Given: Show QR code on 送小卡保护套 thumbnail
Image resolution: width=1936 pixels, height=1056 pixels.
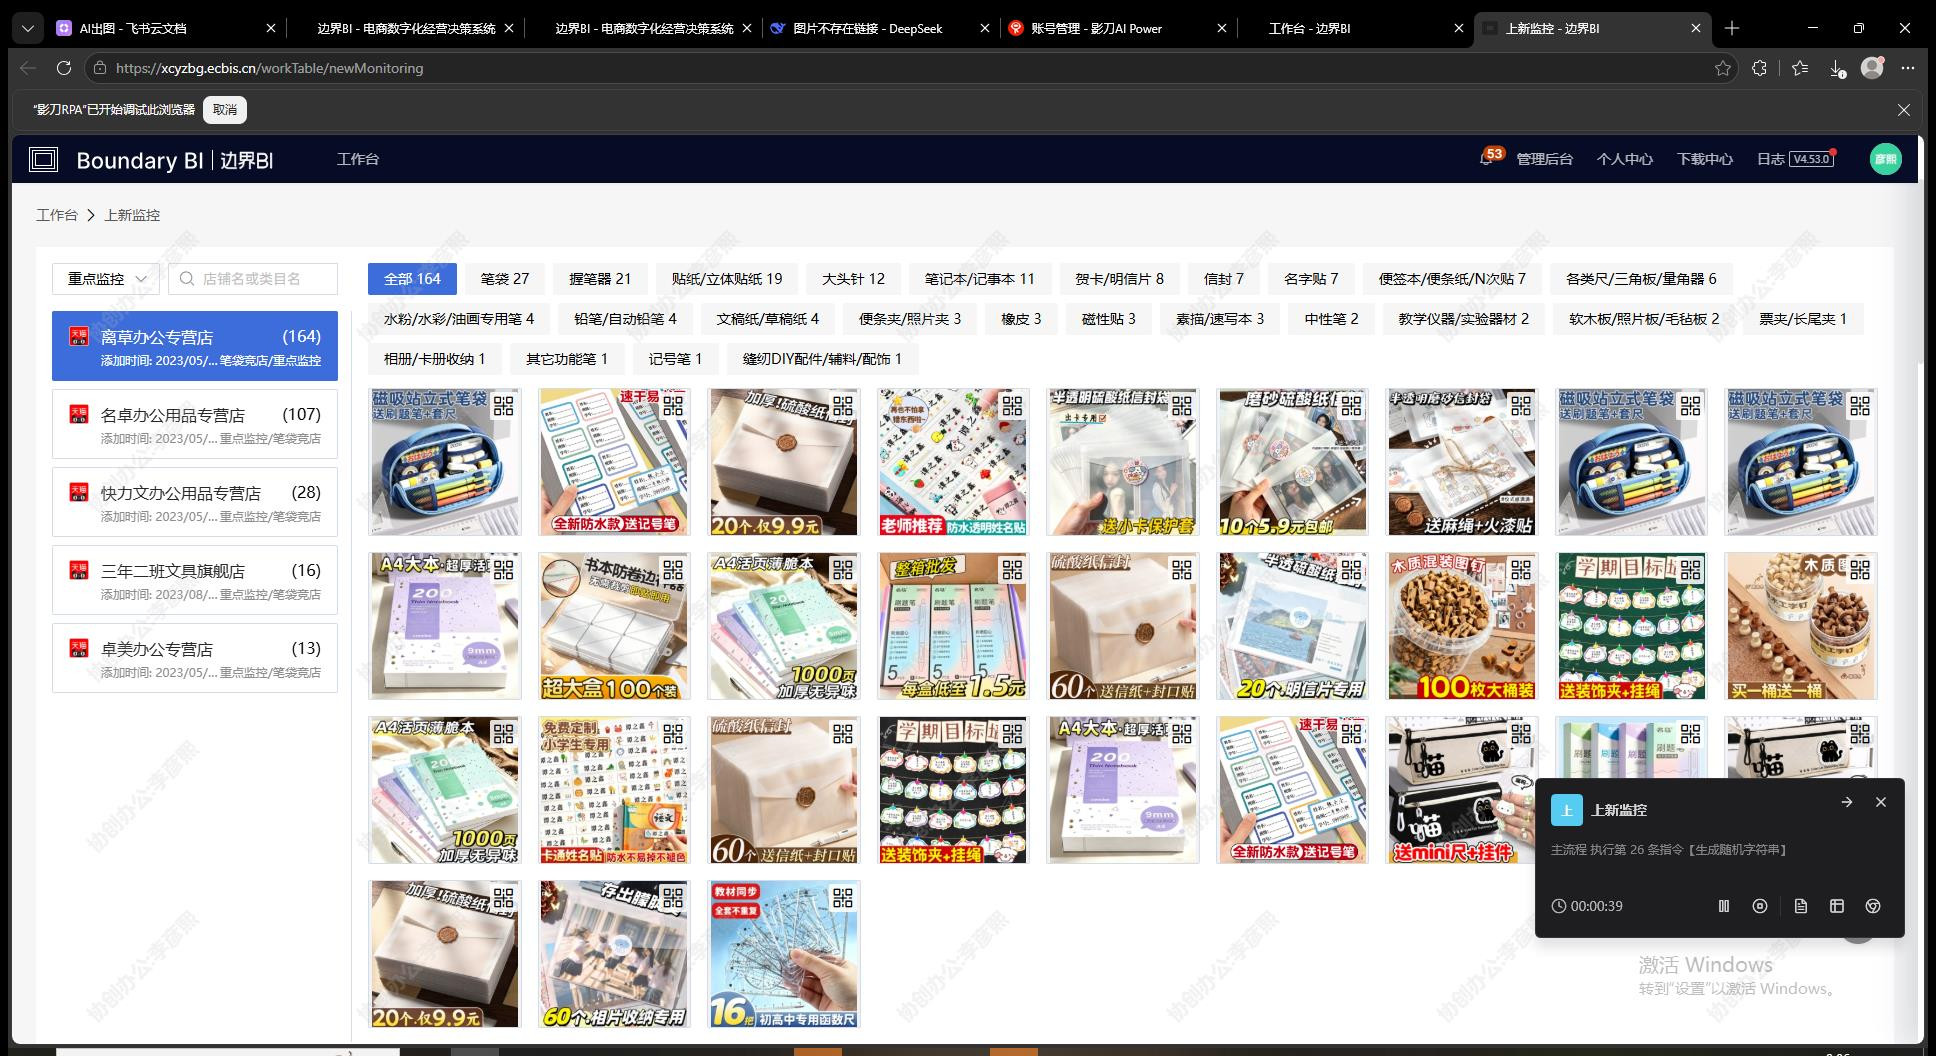Looking at the screenshot, I should (1182, 405).
